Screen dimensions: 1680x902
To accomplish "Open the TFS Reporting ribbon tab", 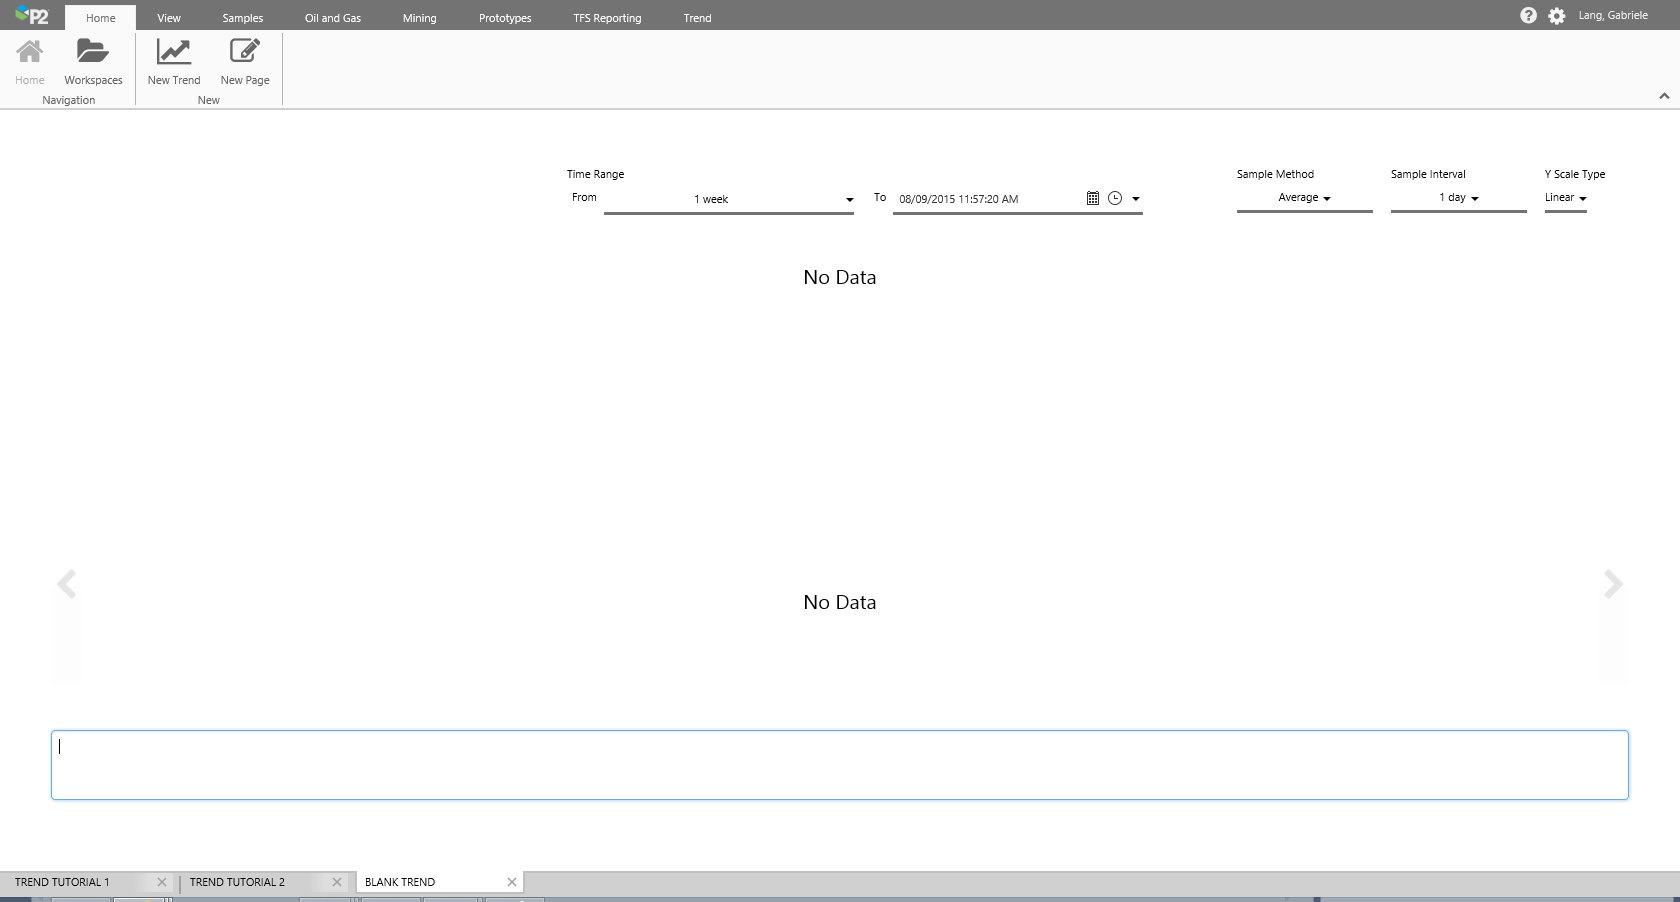I will click(x=607, y=18).
